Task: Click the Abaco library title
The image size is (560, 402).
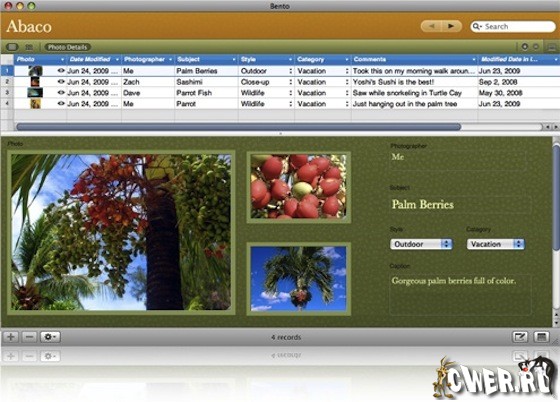Action: click(x=29, y=26)
